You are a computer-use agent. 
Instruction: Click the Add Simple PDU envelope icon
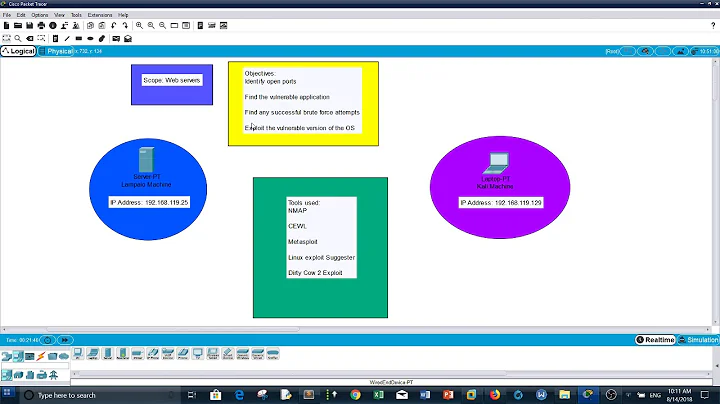[116, 39]
